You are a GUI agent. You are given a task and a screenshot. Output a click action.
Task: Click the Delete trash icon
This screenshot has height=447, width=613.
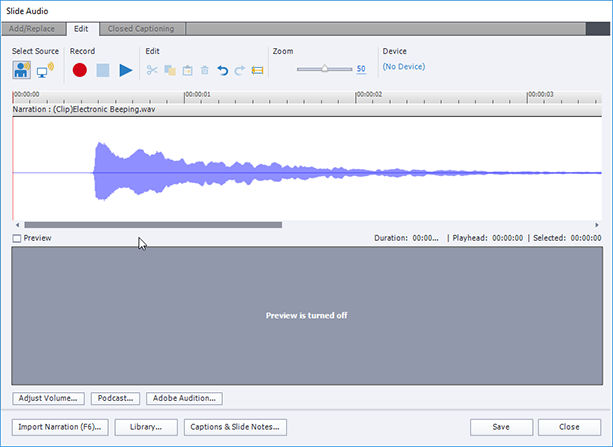click(204, 70)
